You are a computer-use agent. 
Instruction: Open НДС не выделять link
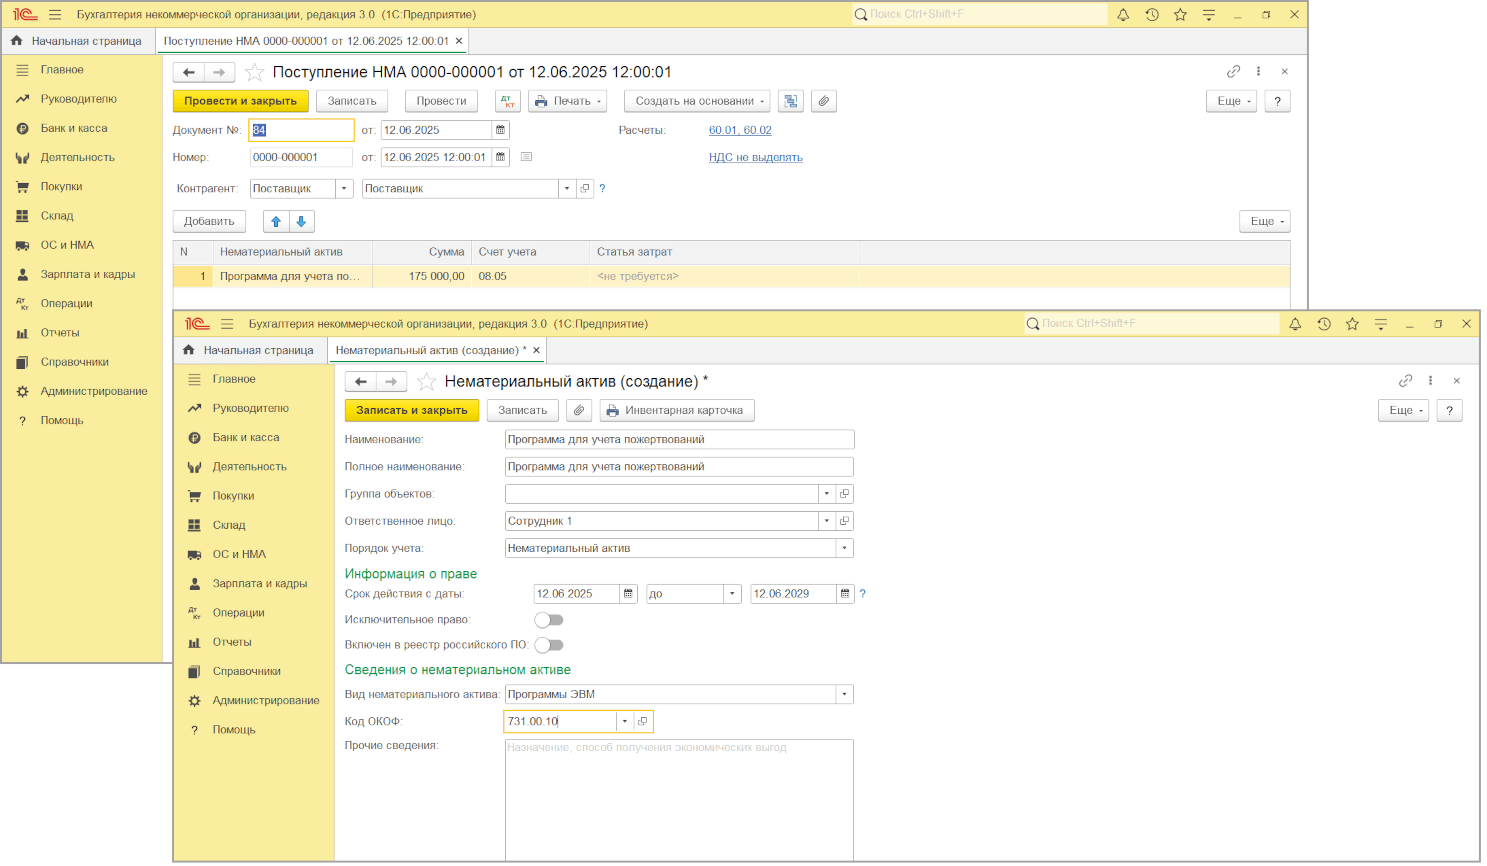pos(756,157)
